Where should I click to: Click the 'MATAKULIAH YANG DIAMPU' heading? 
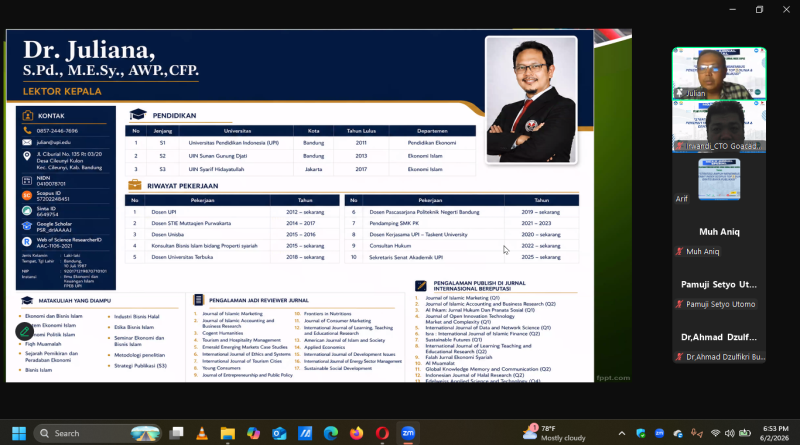tap(74, 301)
